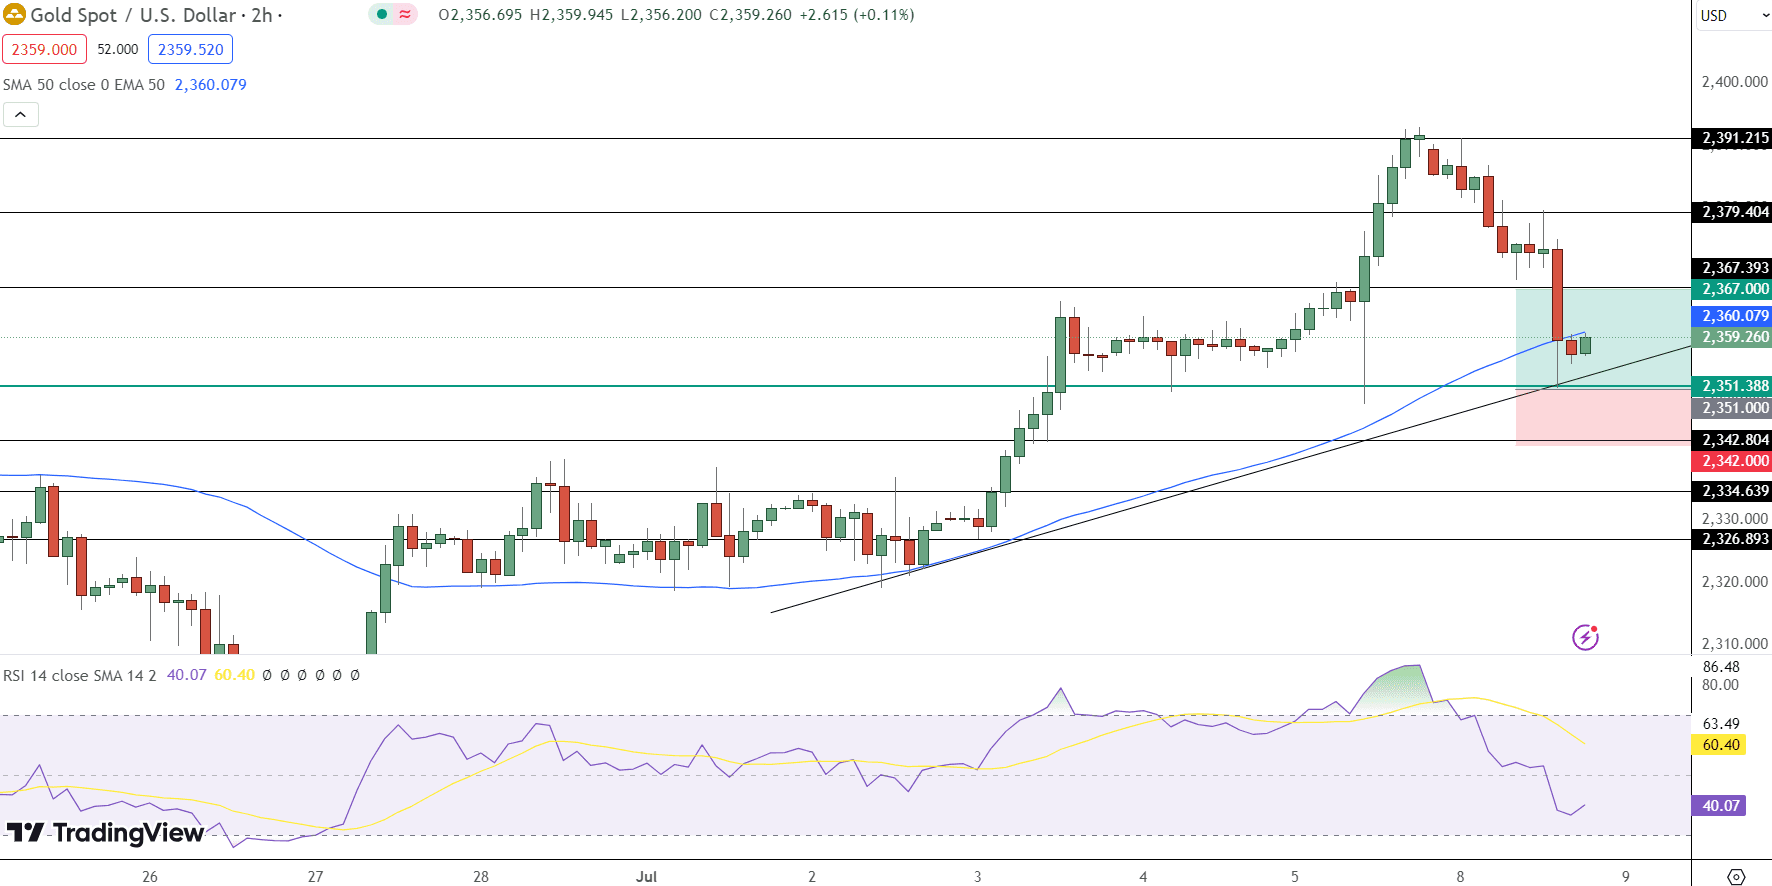
Task: Click the purple lightning flash idea icon
Action: coord(1585,637)
